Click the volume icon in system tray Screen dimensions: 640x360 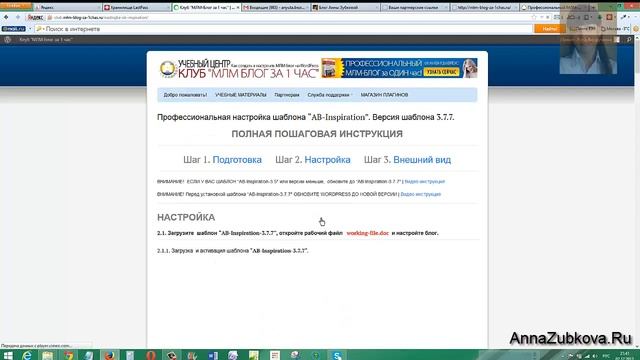(x=595, y=356)
